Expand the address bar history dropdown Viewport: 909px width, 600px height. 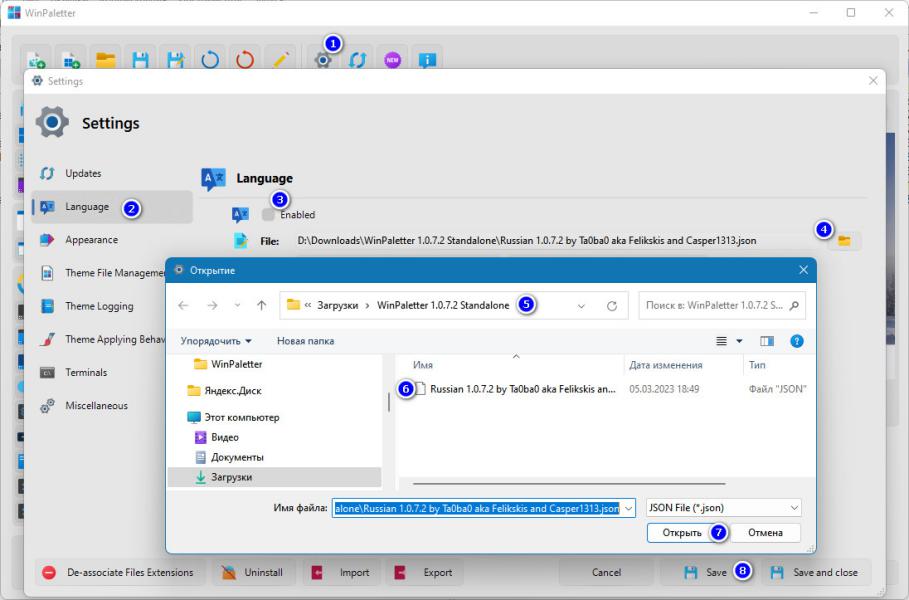click(581, 306)
